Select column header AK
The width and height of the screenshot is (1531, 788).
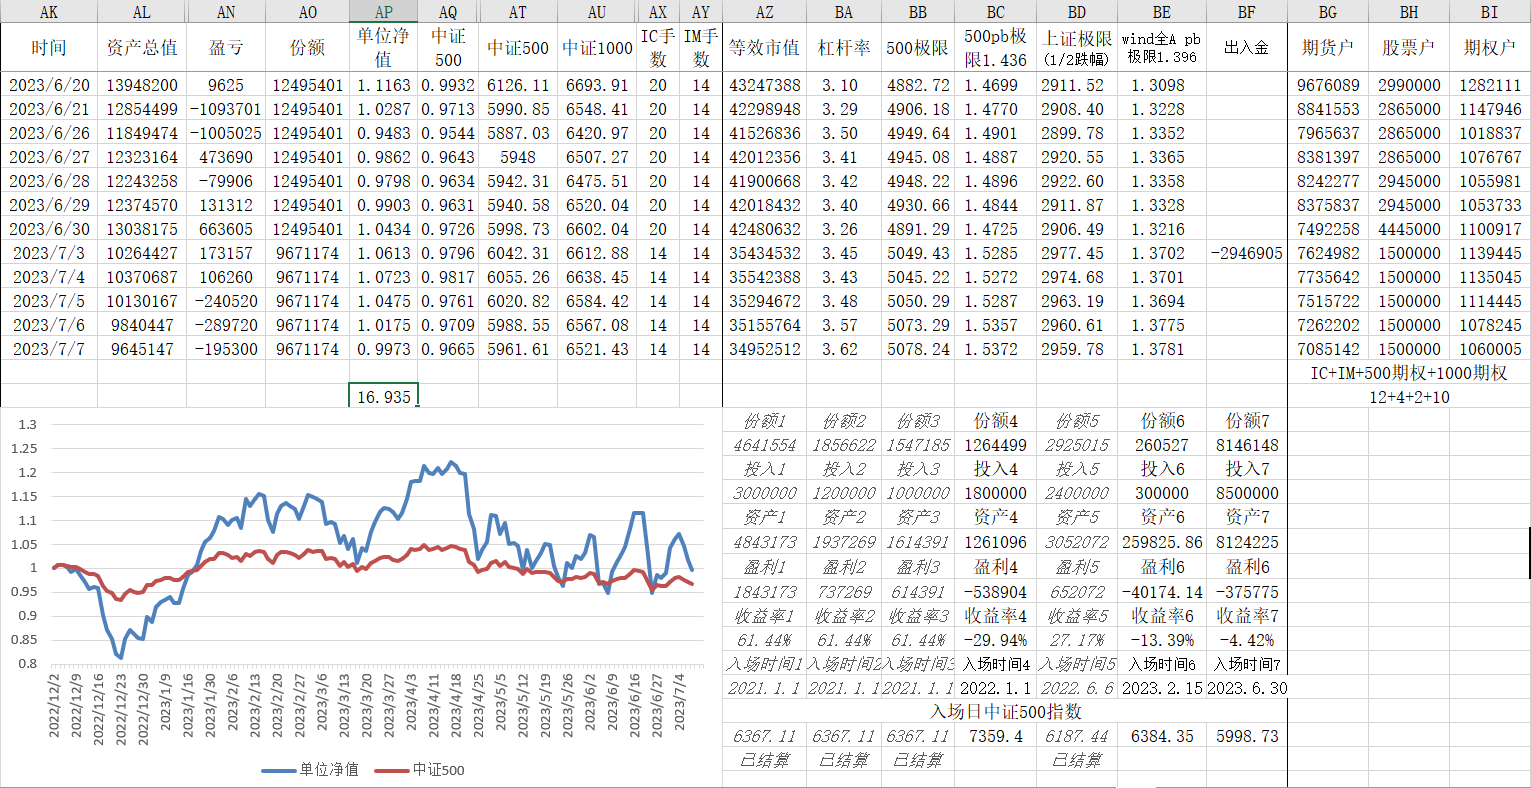pos(49,12)
